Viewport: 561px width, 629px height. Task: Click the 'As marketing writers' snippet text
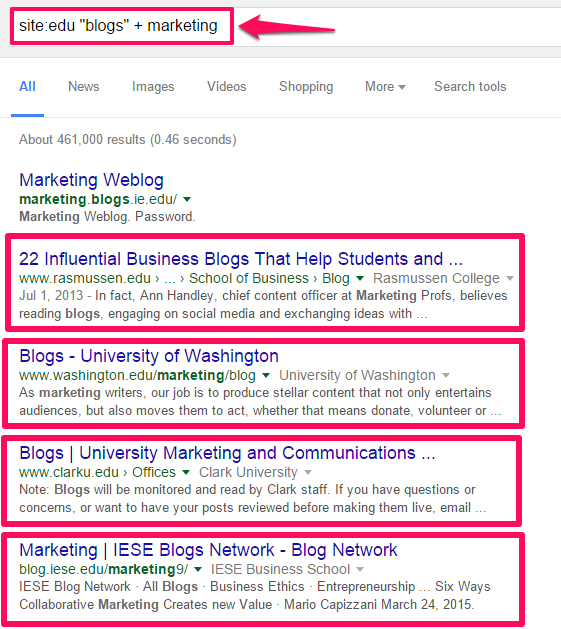click(260, 402)
